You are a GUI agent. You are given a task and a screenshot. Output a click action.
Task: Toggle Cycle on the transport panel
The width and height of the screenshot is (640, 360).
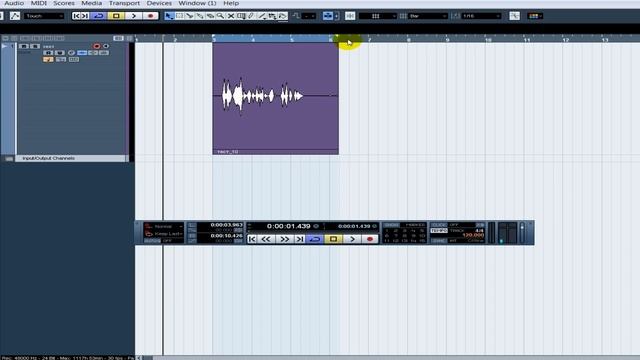tap(315, 239)
